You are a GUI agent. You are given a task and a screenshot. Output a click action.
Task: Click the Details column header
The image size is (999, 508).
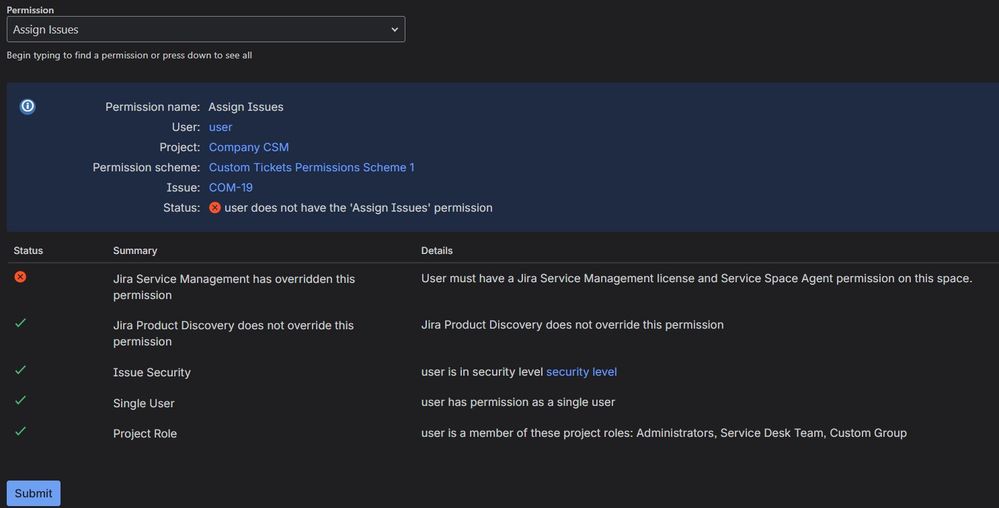(x=437, y=250)
